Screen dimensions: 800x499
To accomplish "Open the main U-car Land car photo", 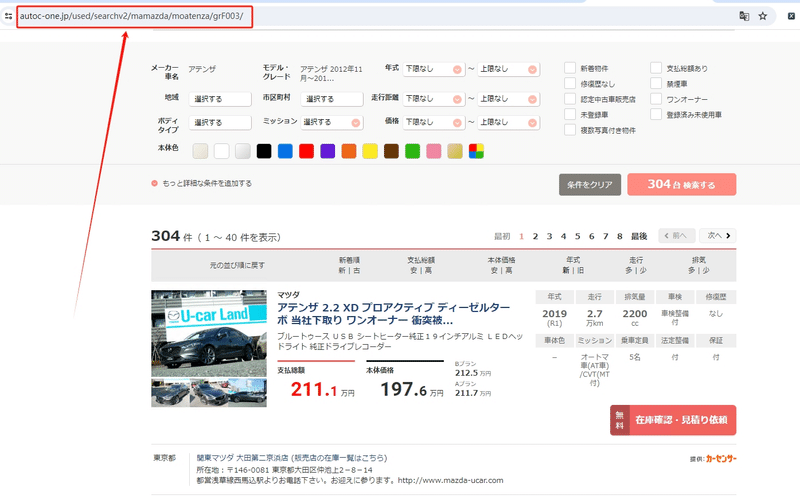I will click(x=209, y=334).
